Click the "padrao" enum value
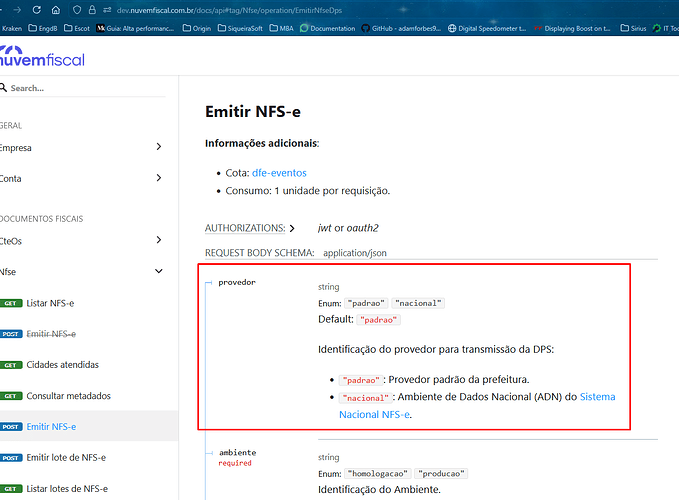Screen dimensions: 679x500 [x=366, y=303]
